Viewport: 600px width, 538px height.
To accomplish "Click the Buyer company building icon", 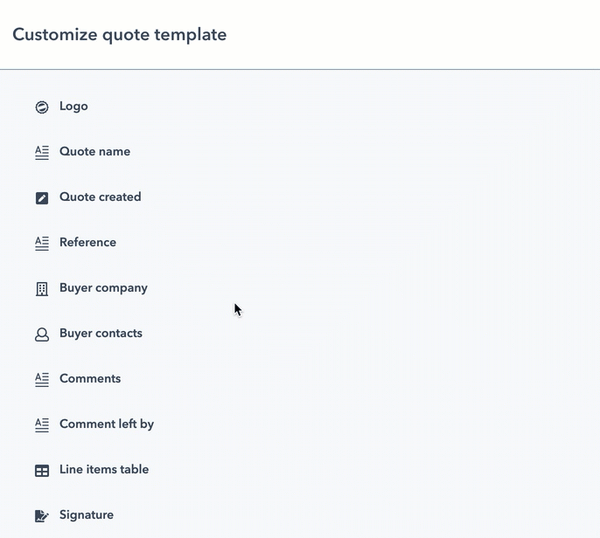I will point(42,289).
